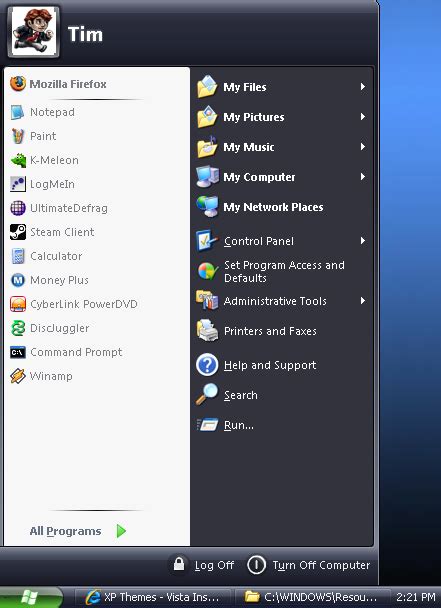Viewport: 441px width, 608px height.
Task: Open the Mozilla Firefox menu entry
Action: [97, 84]
